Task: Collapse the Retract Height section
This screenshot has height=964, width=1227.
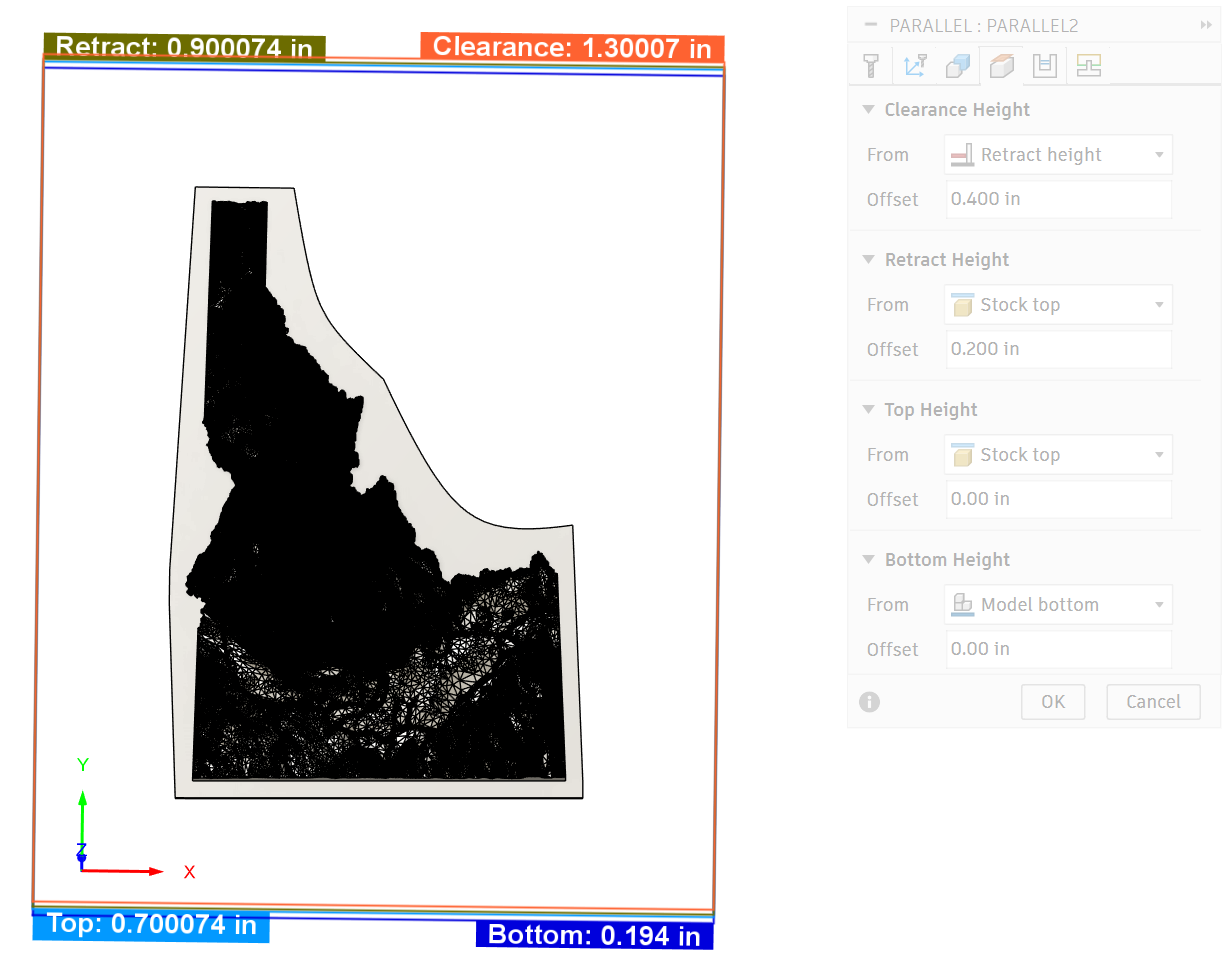Action: tap(868, 260)
